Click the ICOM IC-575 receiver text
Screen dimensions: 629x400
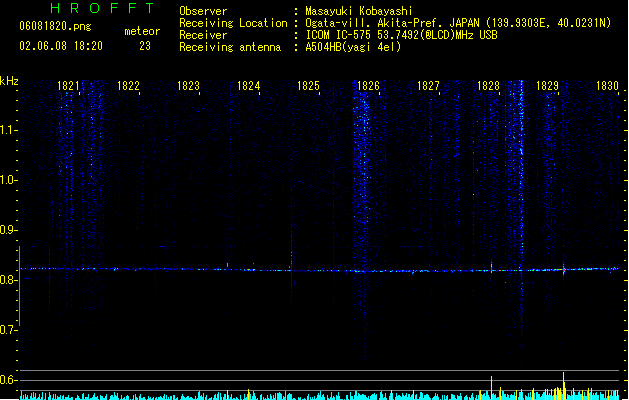point(401,35)
